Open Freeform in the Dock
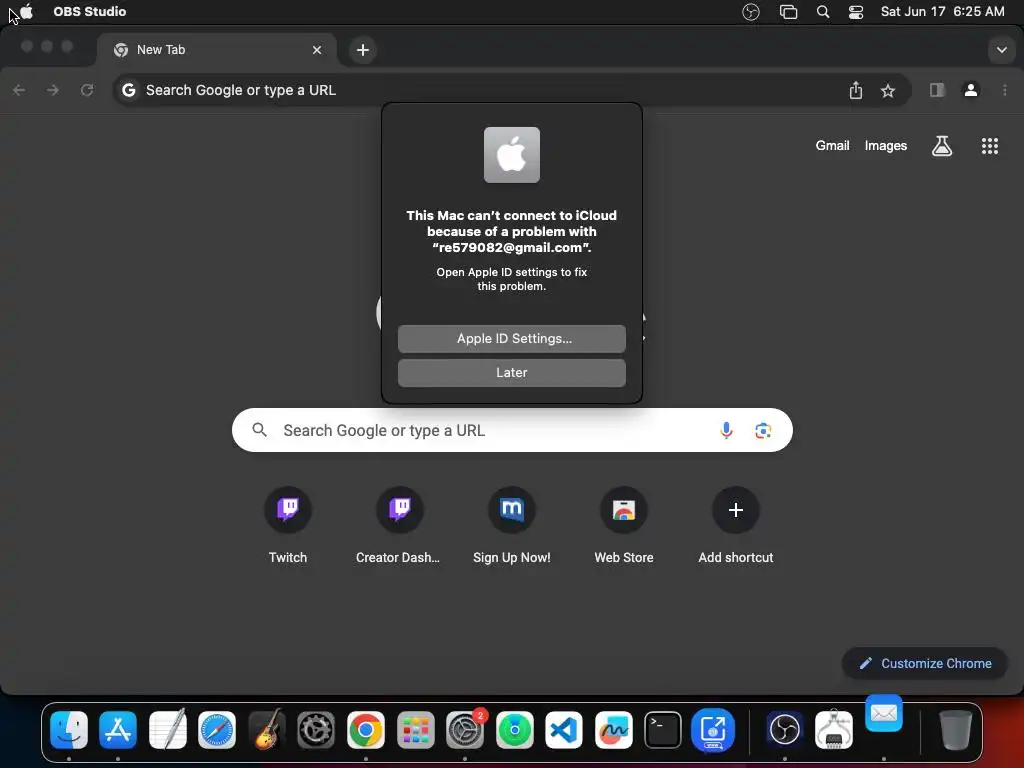The width and height of the screenshot is (1024, 768). 614,729
